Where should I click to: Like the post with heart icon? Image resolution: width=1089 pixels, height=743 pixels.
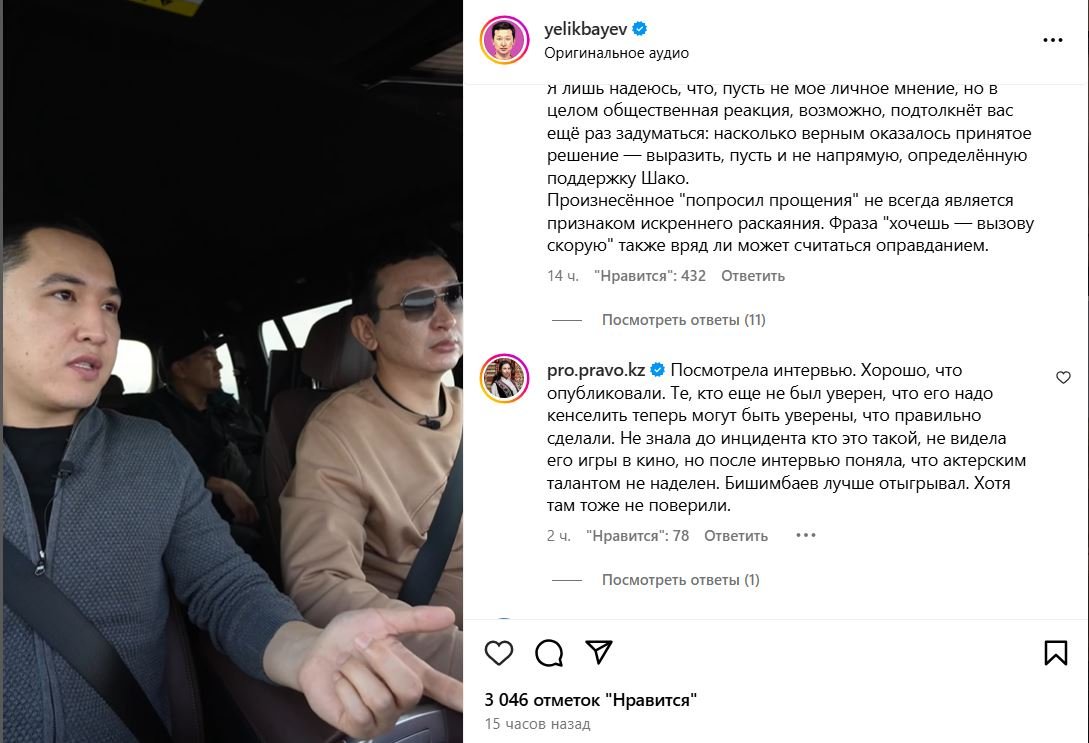point(499,653)
